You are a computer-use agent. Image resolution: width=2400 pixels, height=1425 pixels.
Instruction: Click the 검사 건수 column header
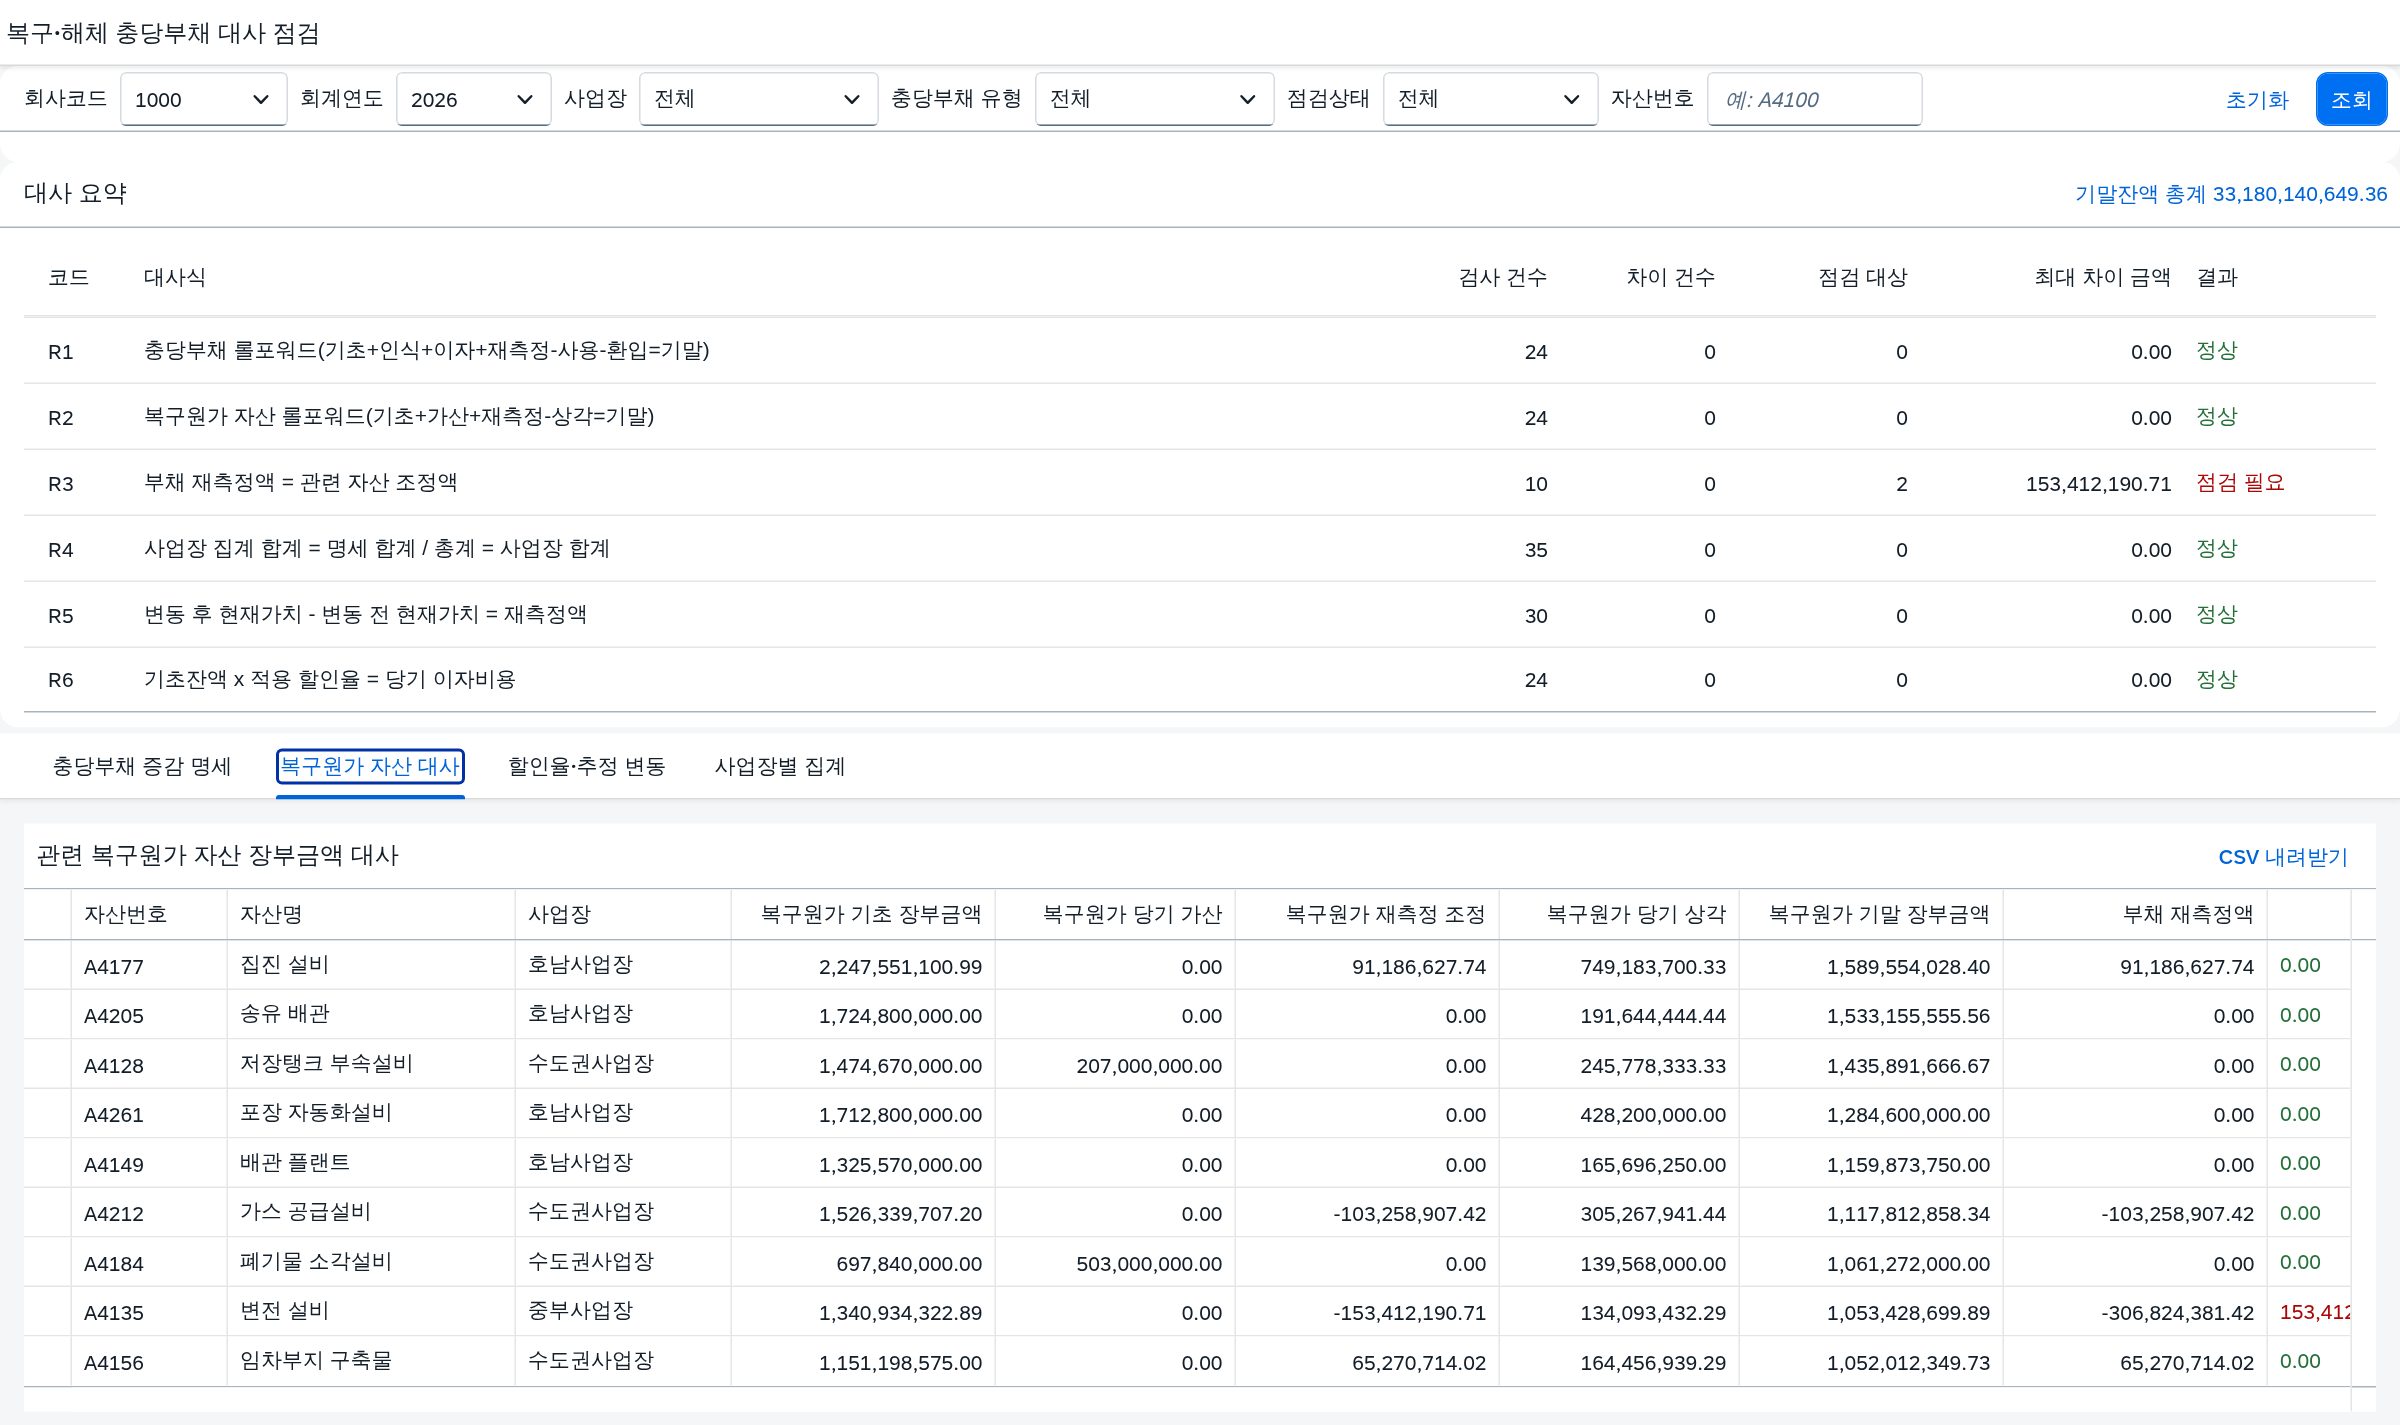1502,278
